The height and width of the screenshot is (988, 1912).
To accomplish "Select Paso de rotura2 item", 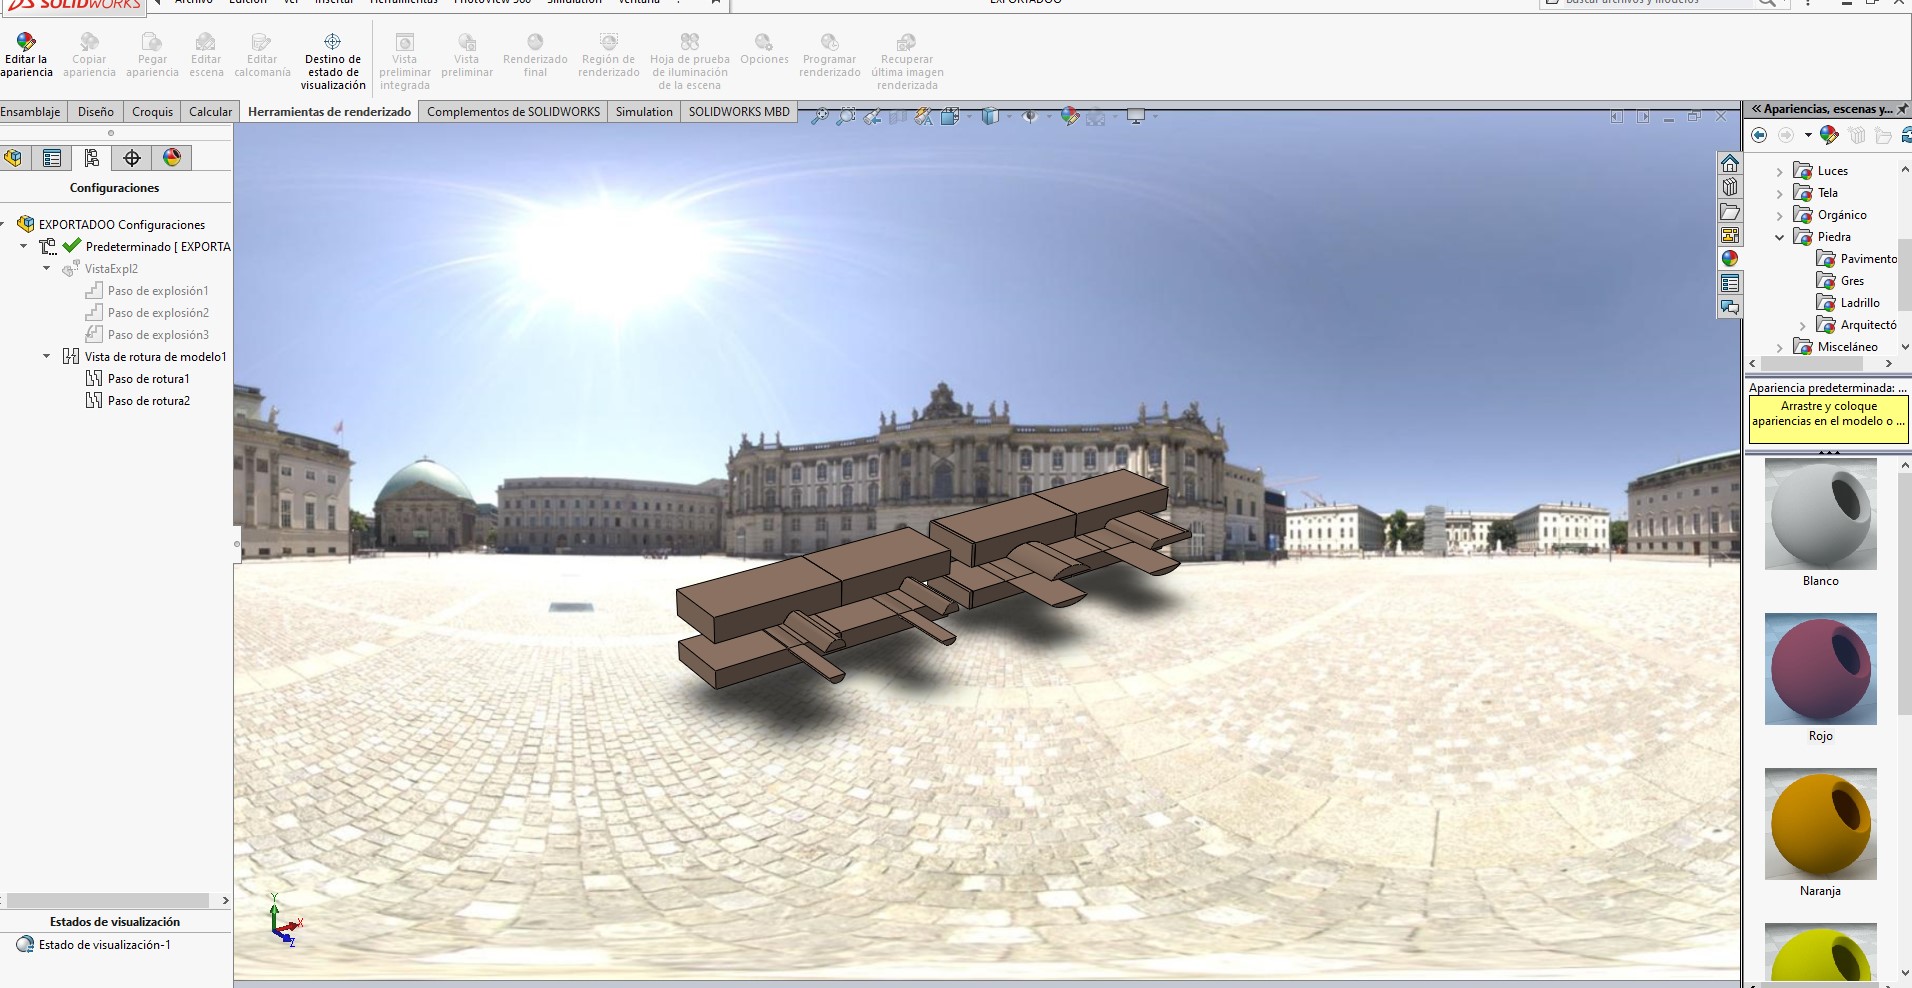I will pos(138,401).
